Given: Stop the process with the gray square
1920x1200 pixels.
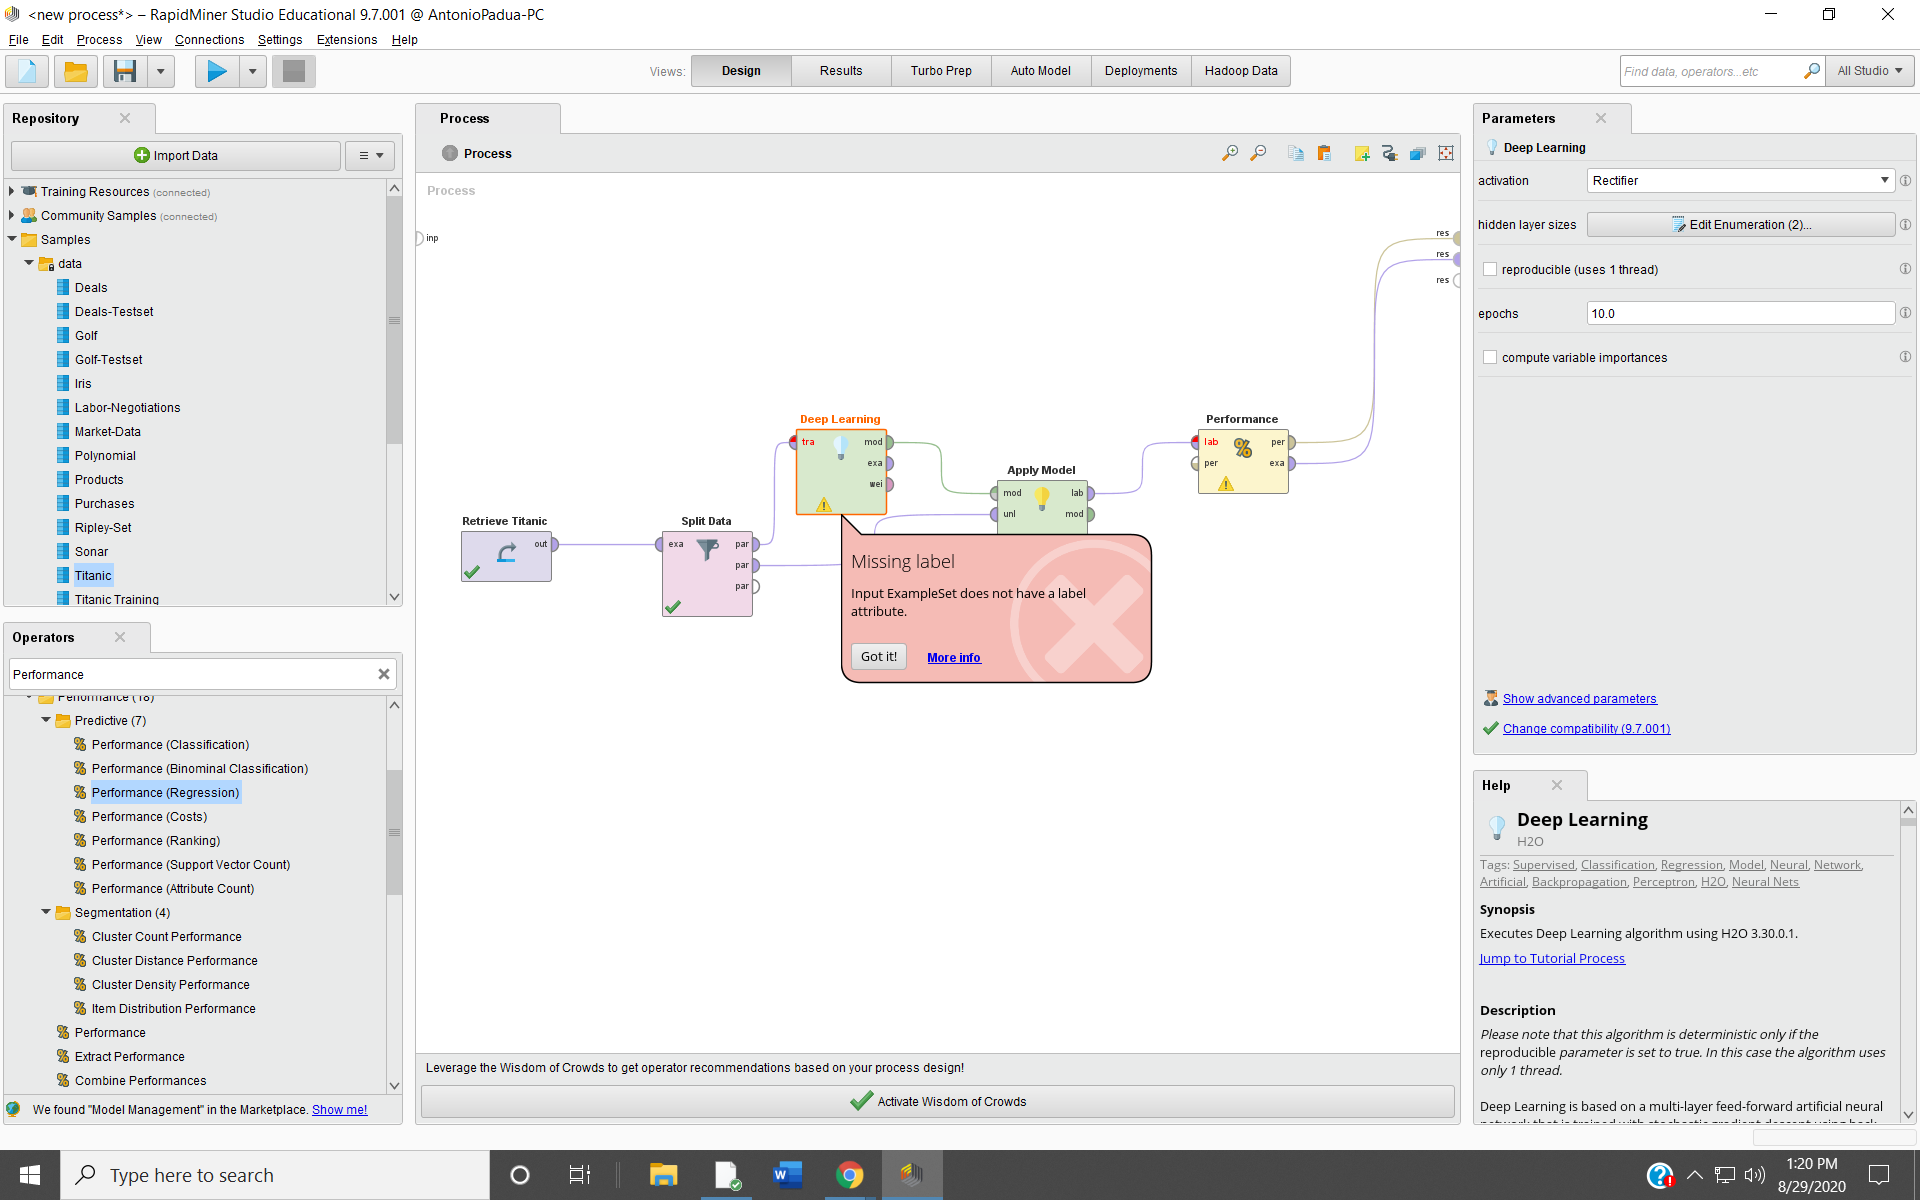Looking at the screenshot, I should click(294, 71).
